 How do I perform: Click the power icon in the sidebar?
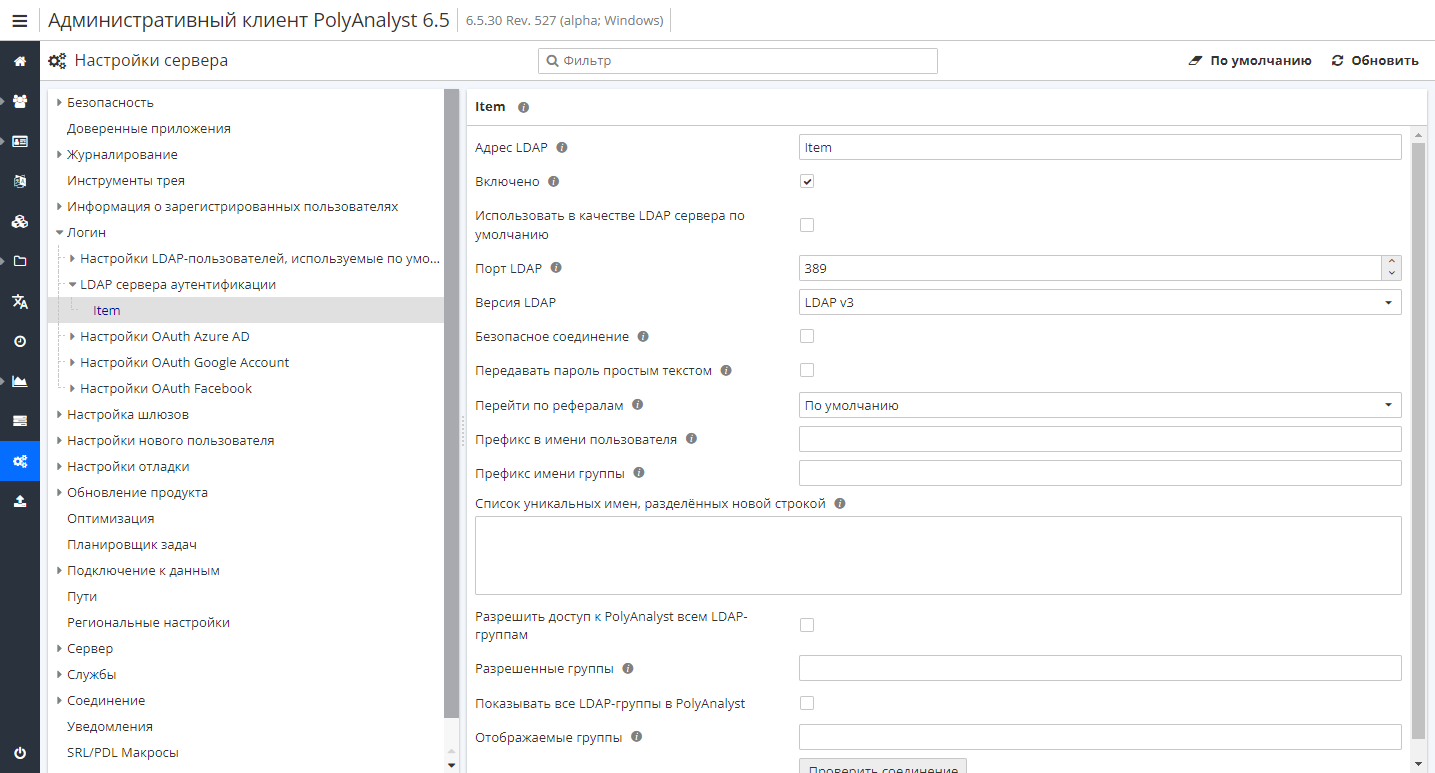[x=20, y=753]
